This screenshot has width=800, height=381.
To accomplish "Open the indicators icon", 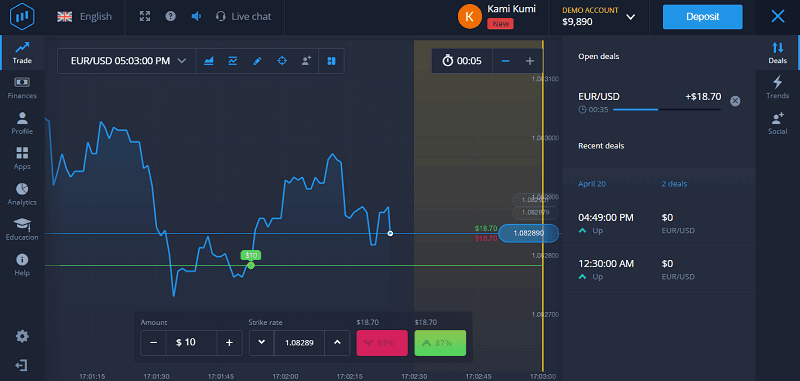I will click(x=233, y=61).
